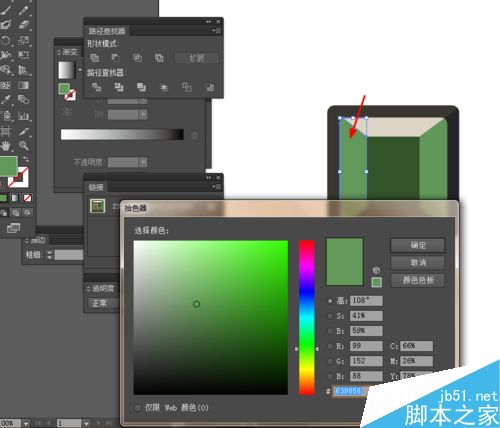Click the 取消 cancel button

[x=418, y=263]
